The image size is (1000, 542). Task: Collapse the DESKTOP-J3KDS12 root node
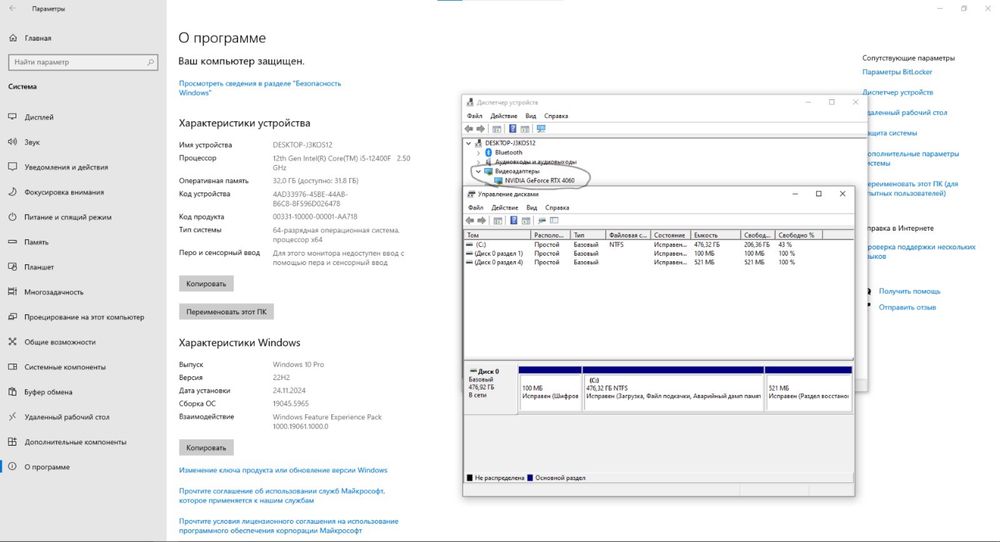click(469, 143)
